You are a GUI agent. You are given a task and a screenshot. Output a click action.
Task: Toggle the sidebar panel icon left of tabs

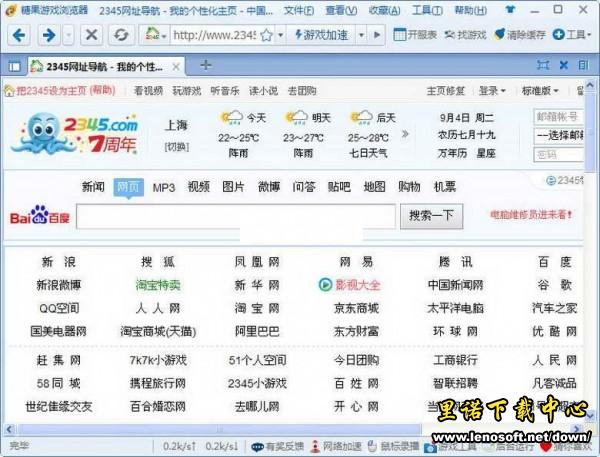(x=14, y=67)
